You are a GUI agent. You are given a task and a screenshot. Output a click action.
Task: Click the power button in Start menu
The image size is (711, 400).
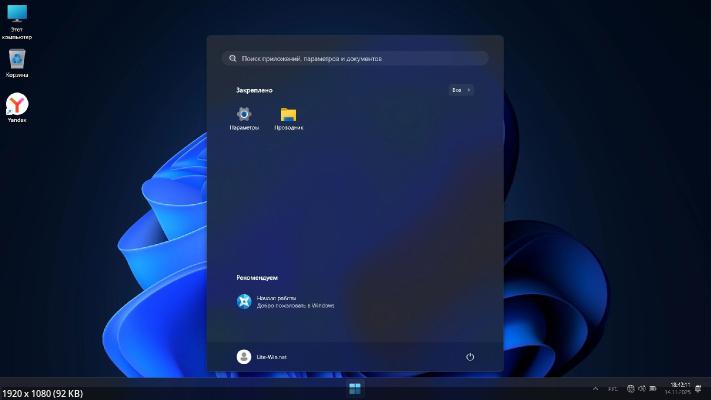click(470, 357)
